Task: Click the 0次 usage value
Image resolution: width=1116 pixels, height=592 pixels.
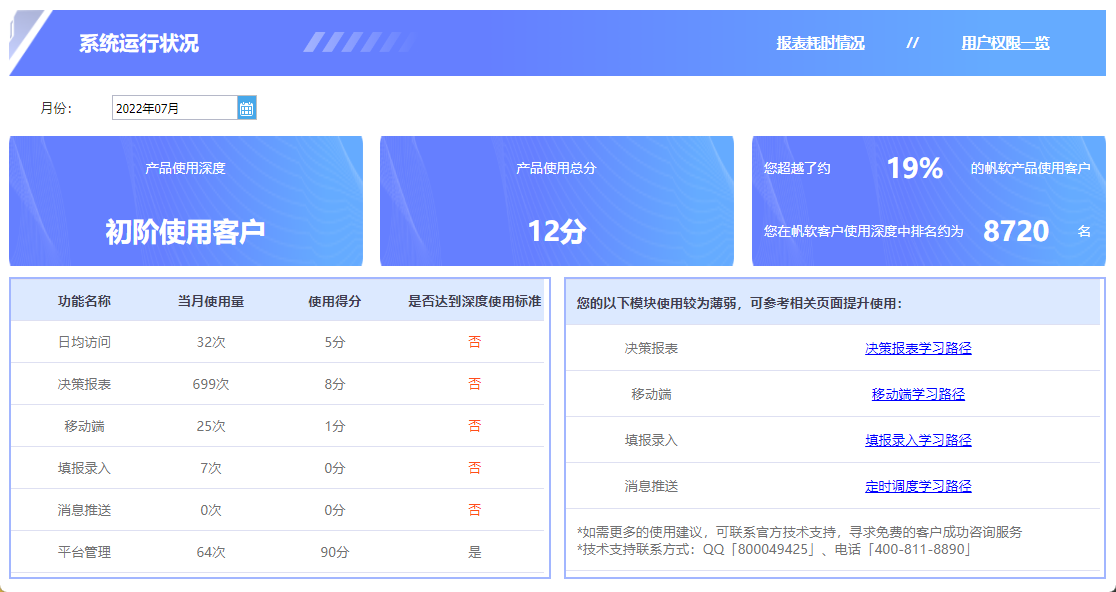Action: (211, 510)
